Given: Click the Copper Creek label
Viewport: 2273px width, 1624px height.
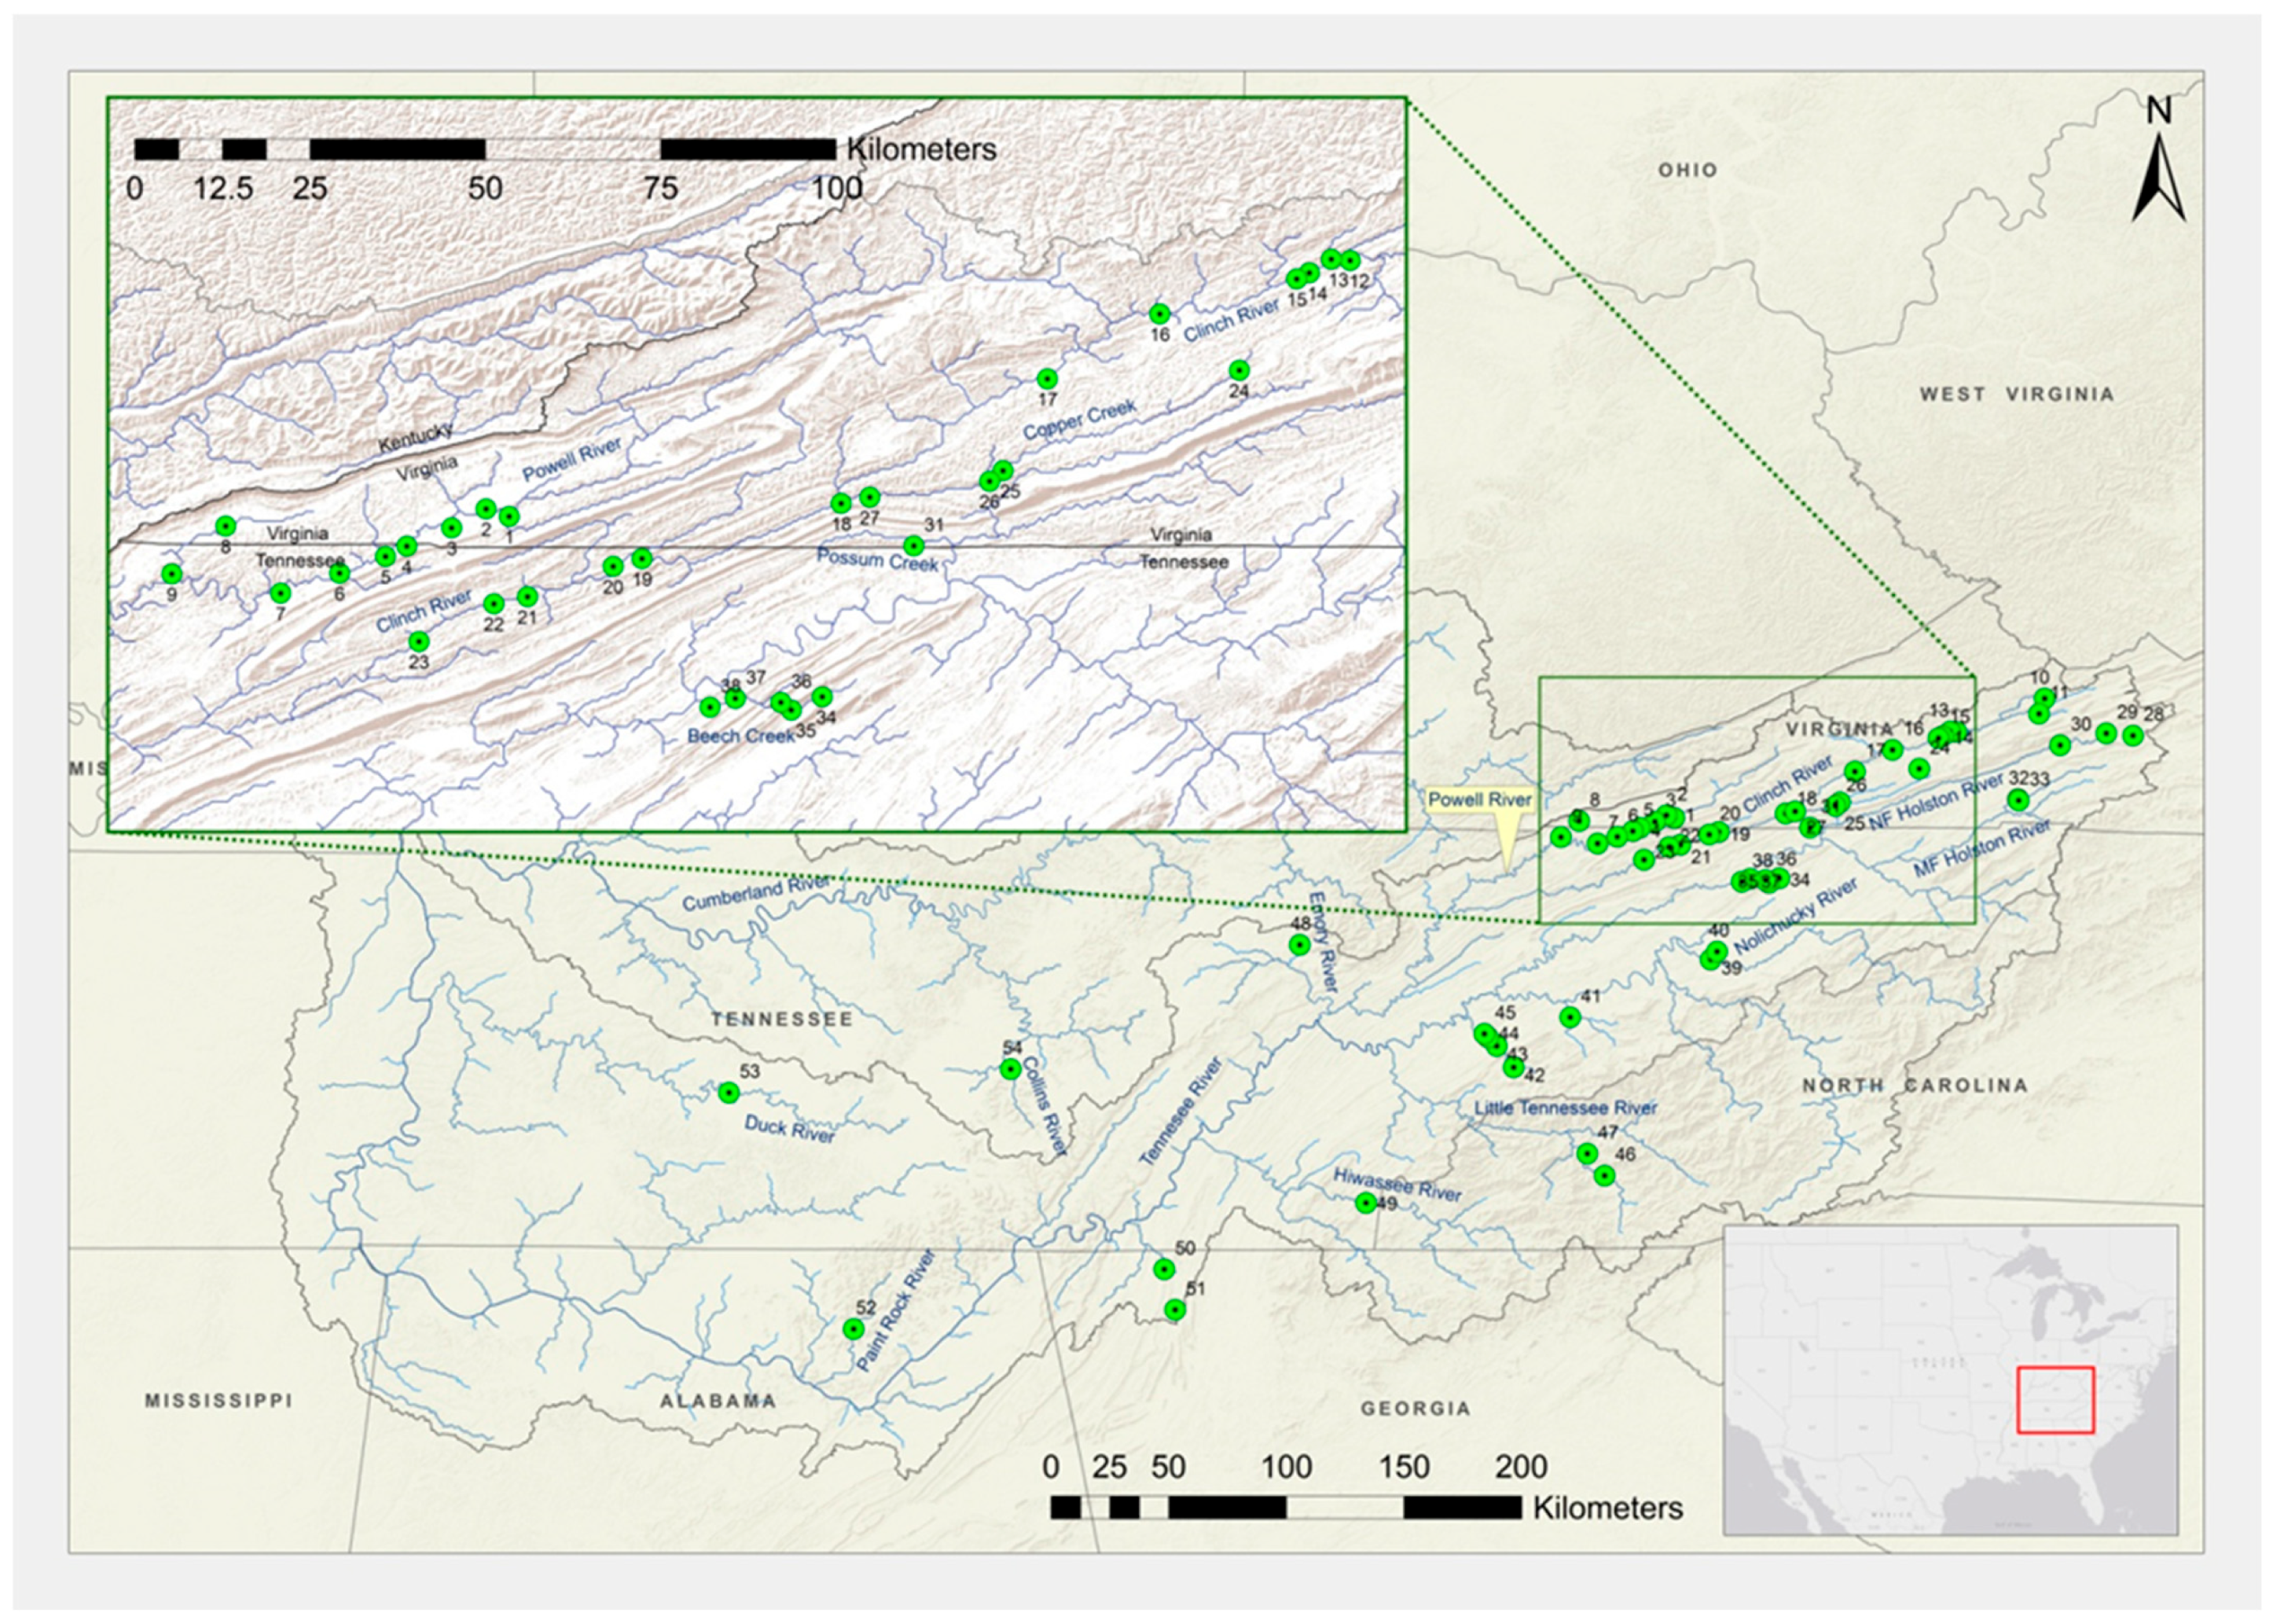Looking at the screenshot, I should pos(1080,420).
